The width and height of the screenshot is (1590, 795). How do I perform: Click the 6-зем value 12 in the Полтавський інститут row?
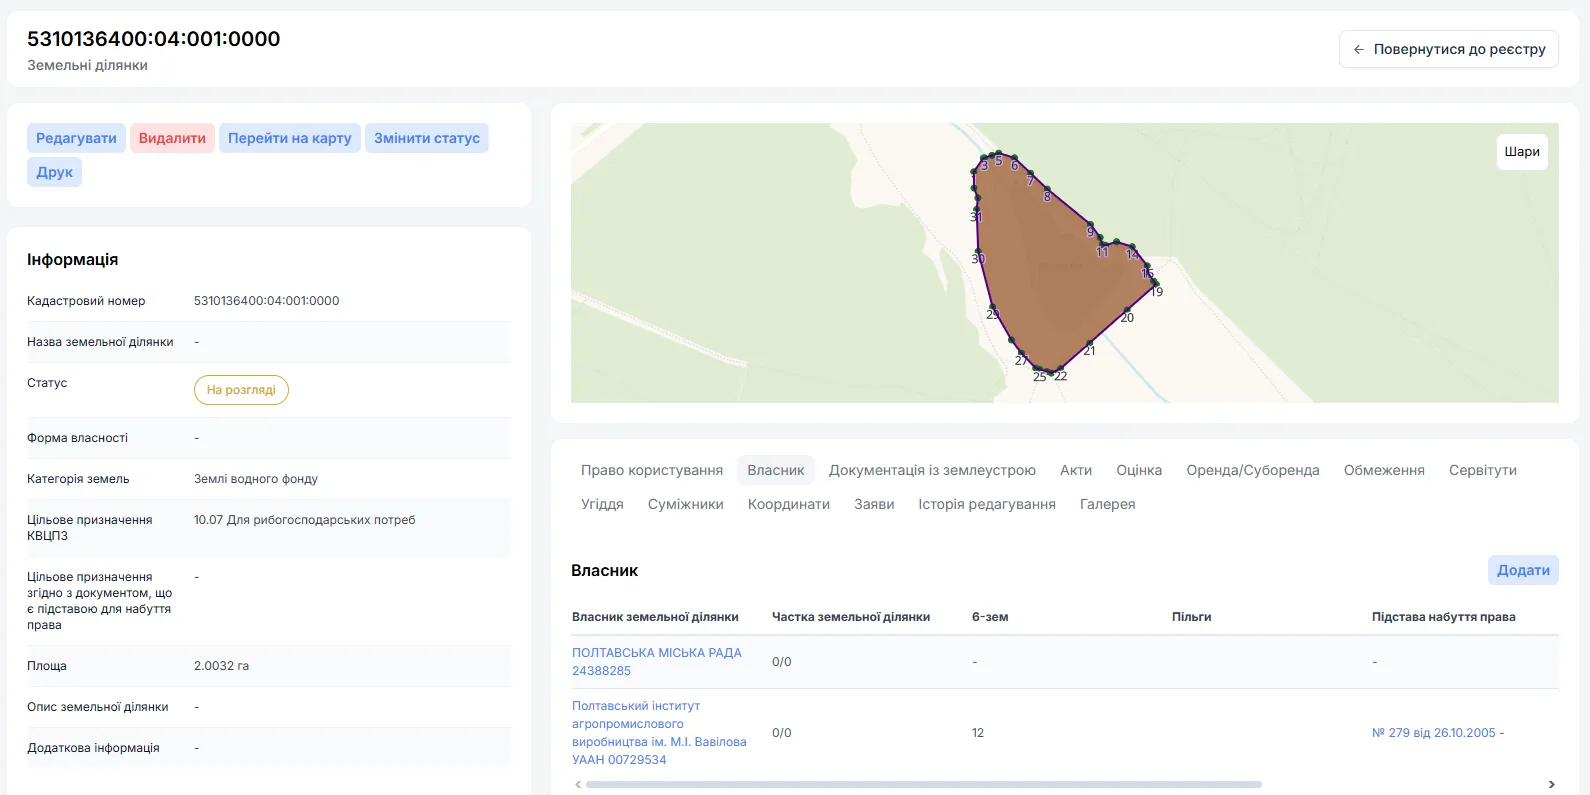pyautogui.click(x=978, y=733)
